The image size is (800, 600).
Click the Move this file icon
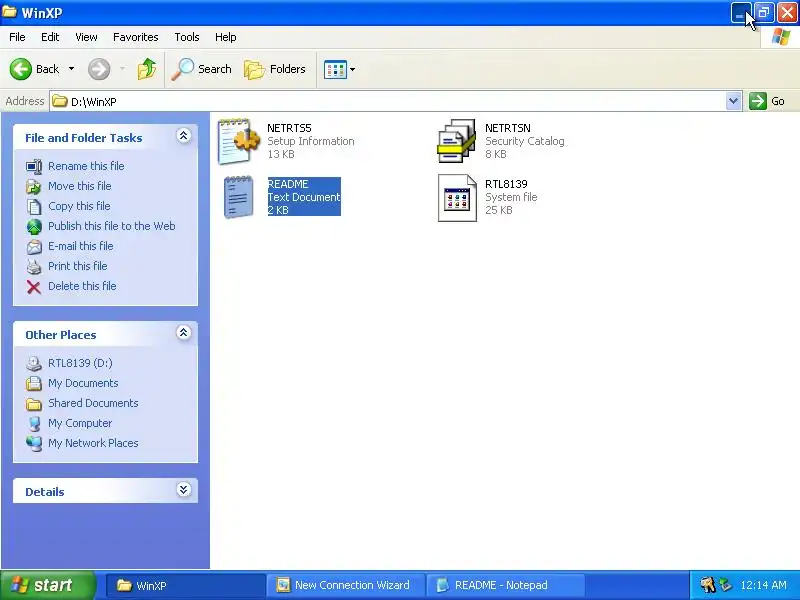click(x=34, y=186)
